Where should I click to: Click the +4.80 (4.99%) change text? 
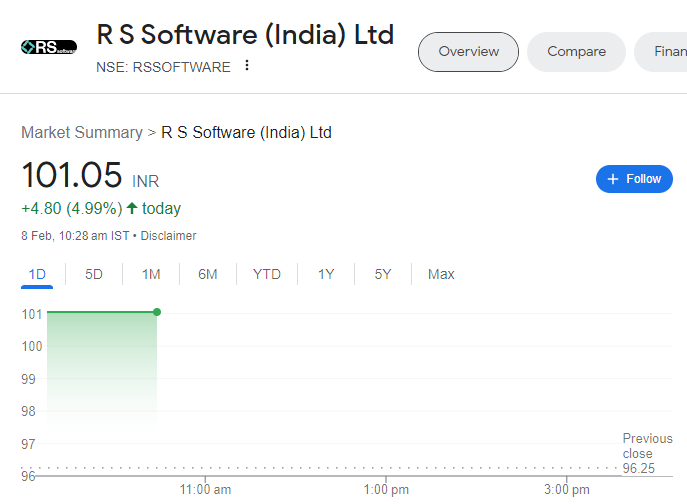point(72,209)
